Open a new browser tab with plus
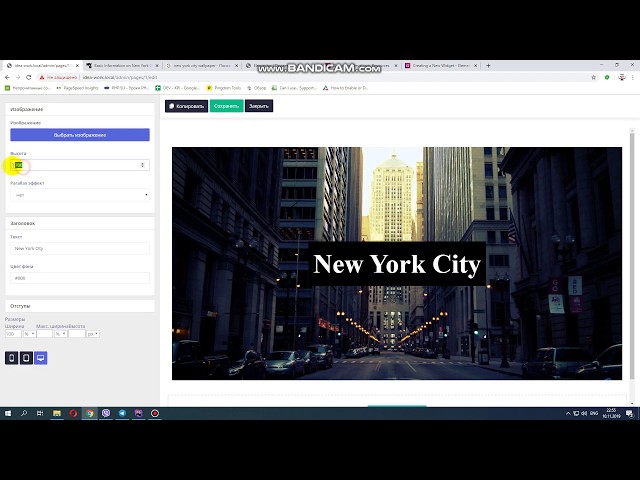The width and height of the screenshot is (640, 480). tap(488, 65)
